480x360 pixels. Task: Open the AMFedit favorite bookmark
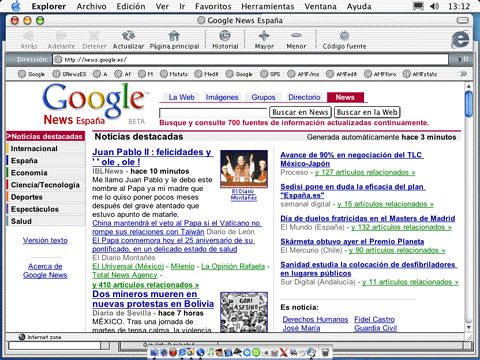342,74
